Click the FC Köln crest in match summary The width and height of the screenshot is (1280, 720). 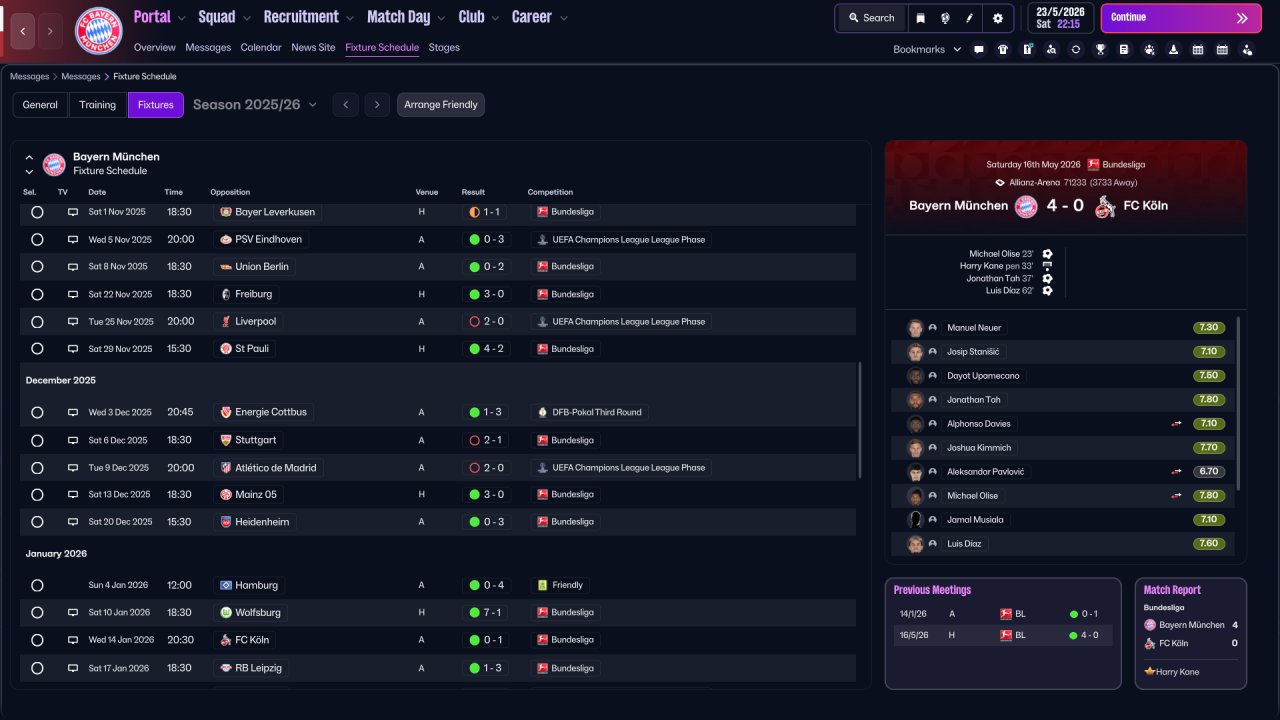click(1103, 206)
